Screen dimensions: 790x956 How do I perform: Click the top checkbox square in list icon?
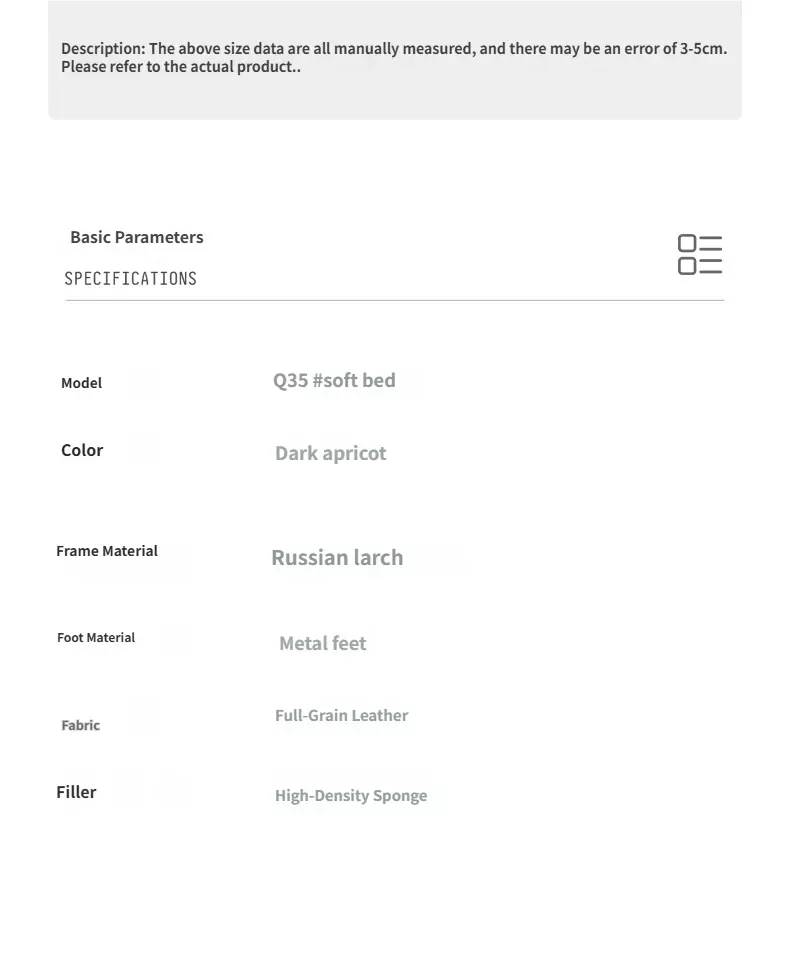coord(687,243)
